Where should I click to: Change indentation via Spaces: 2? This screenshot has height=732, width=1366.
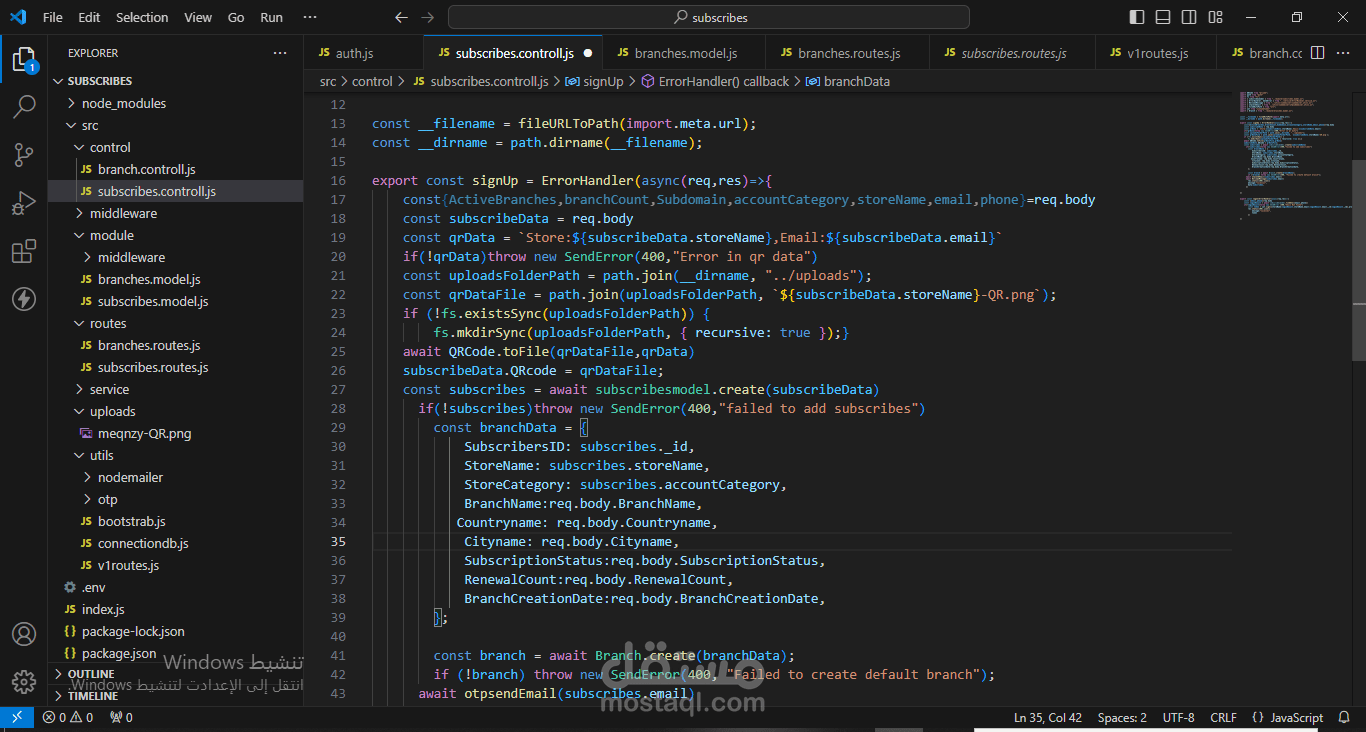click(1122, 717)
